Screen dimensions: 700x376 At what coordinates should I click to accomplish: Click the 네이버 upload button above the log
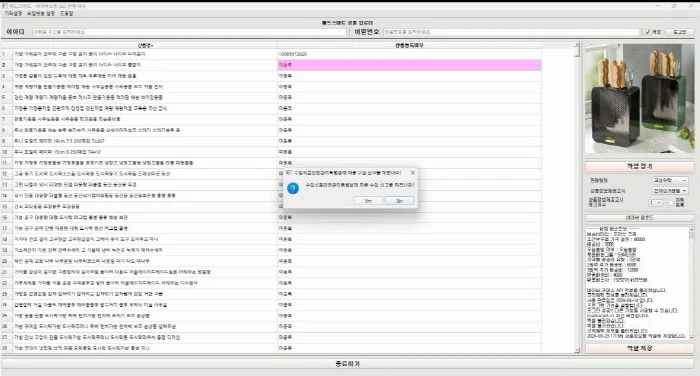pyautogui.click(x=640, y=218)
